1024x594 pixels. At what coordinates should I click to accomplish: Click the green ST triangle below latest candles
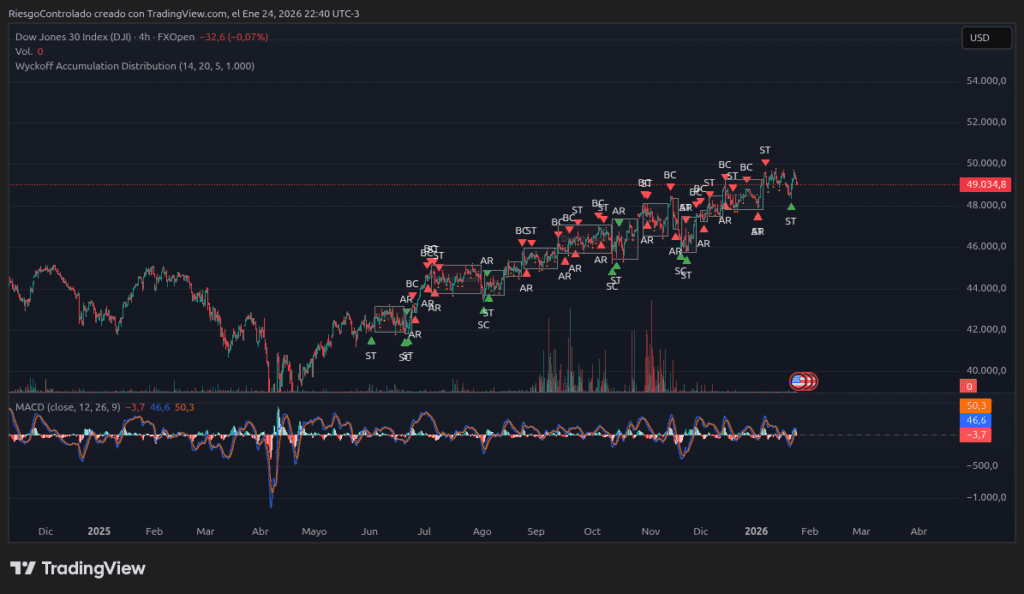click(x=791, y=207)
